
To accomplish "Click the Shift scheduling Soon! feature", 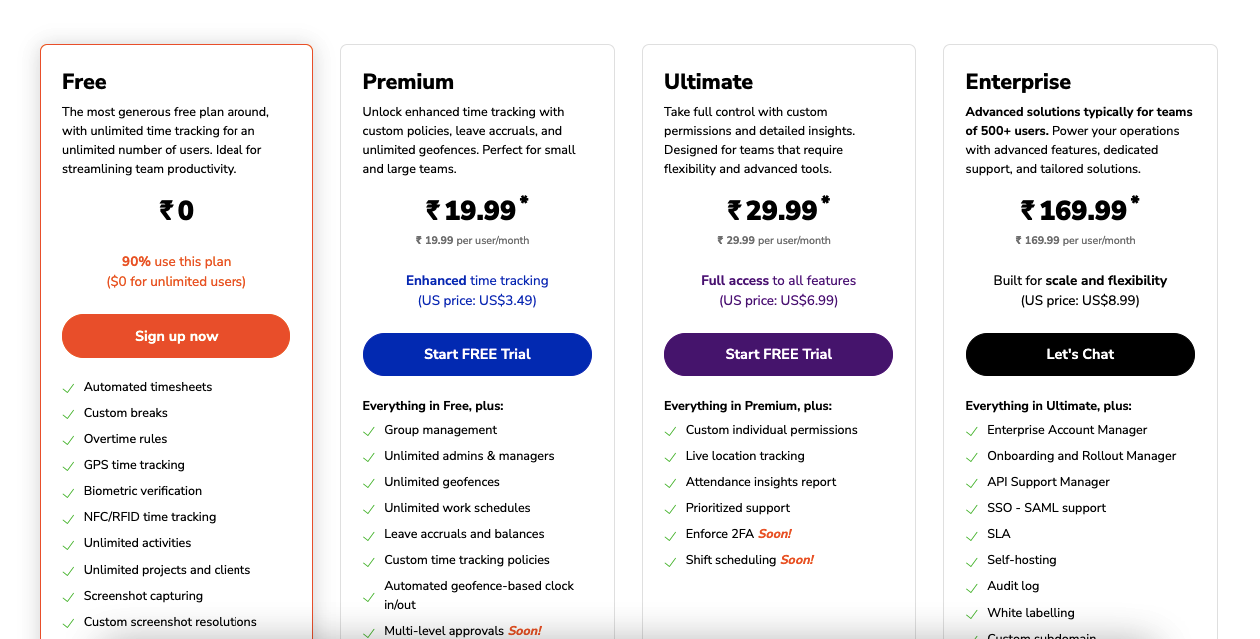I will click(750, 560).
